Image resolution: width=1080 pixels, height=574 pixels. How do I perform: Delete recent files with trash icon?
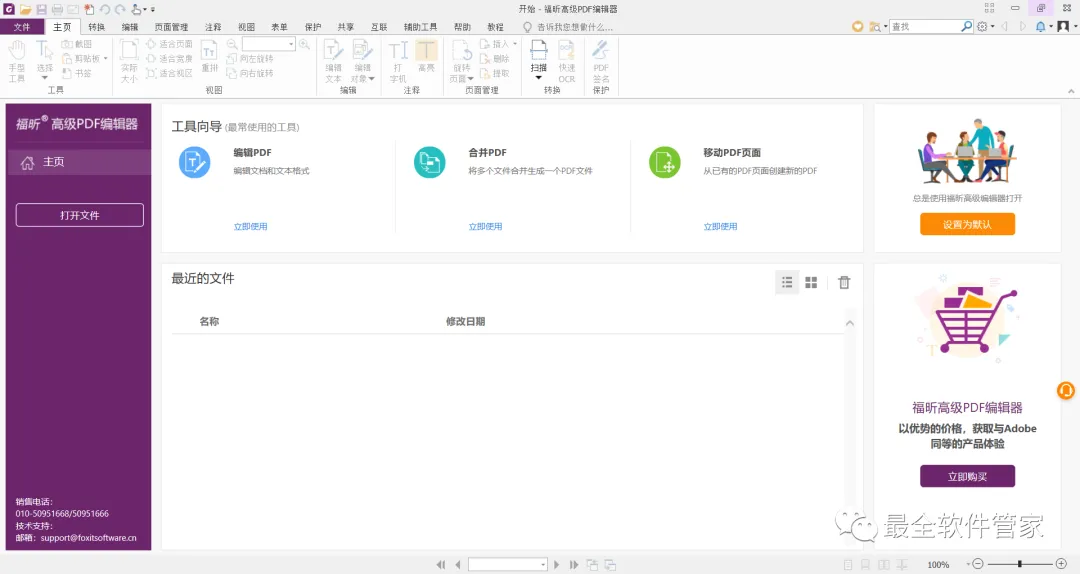pyautogui.click(x=844, y=283)
